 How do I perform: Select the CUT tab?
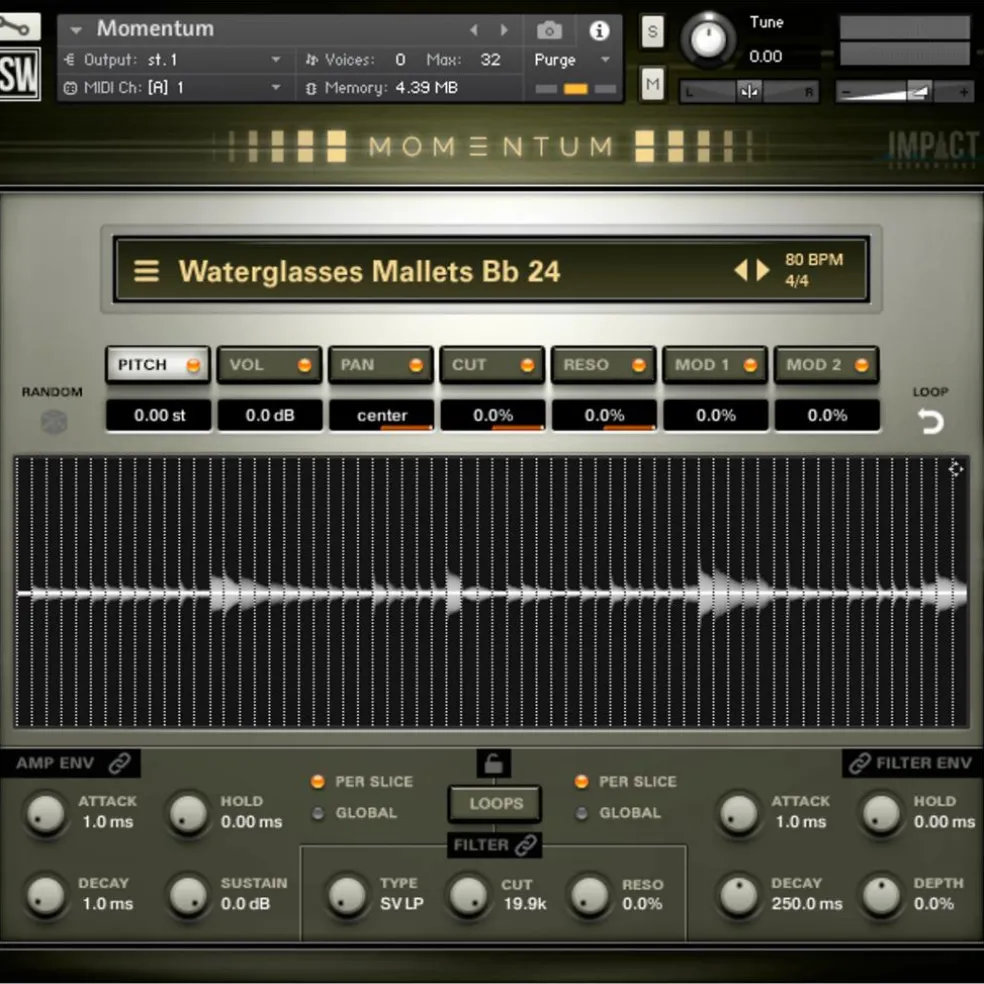[x=492, y=365]
